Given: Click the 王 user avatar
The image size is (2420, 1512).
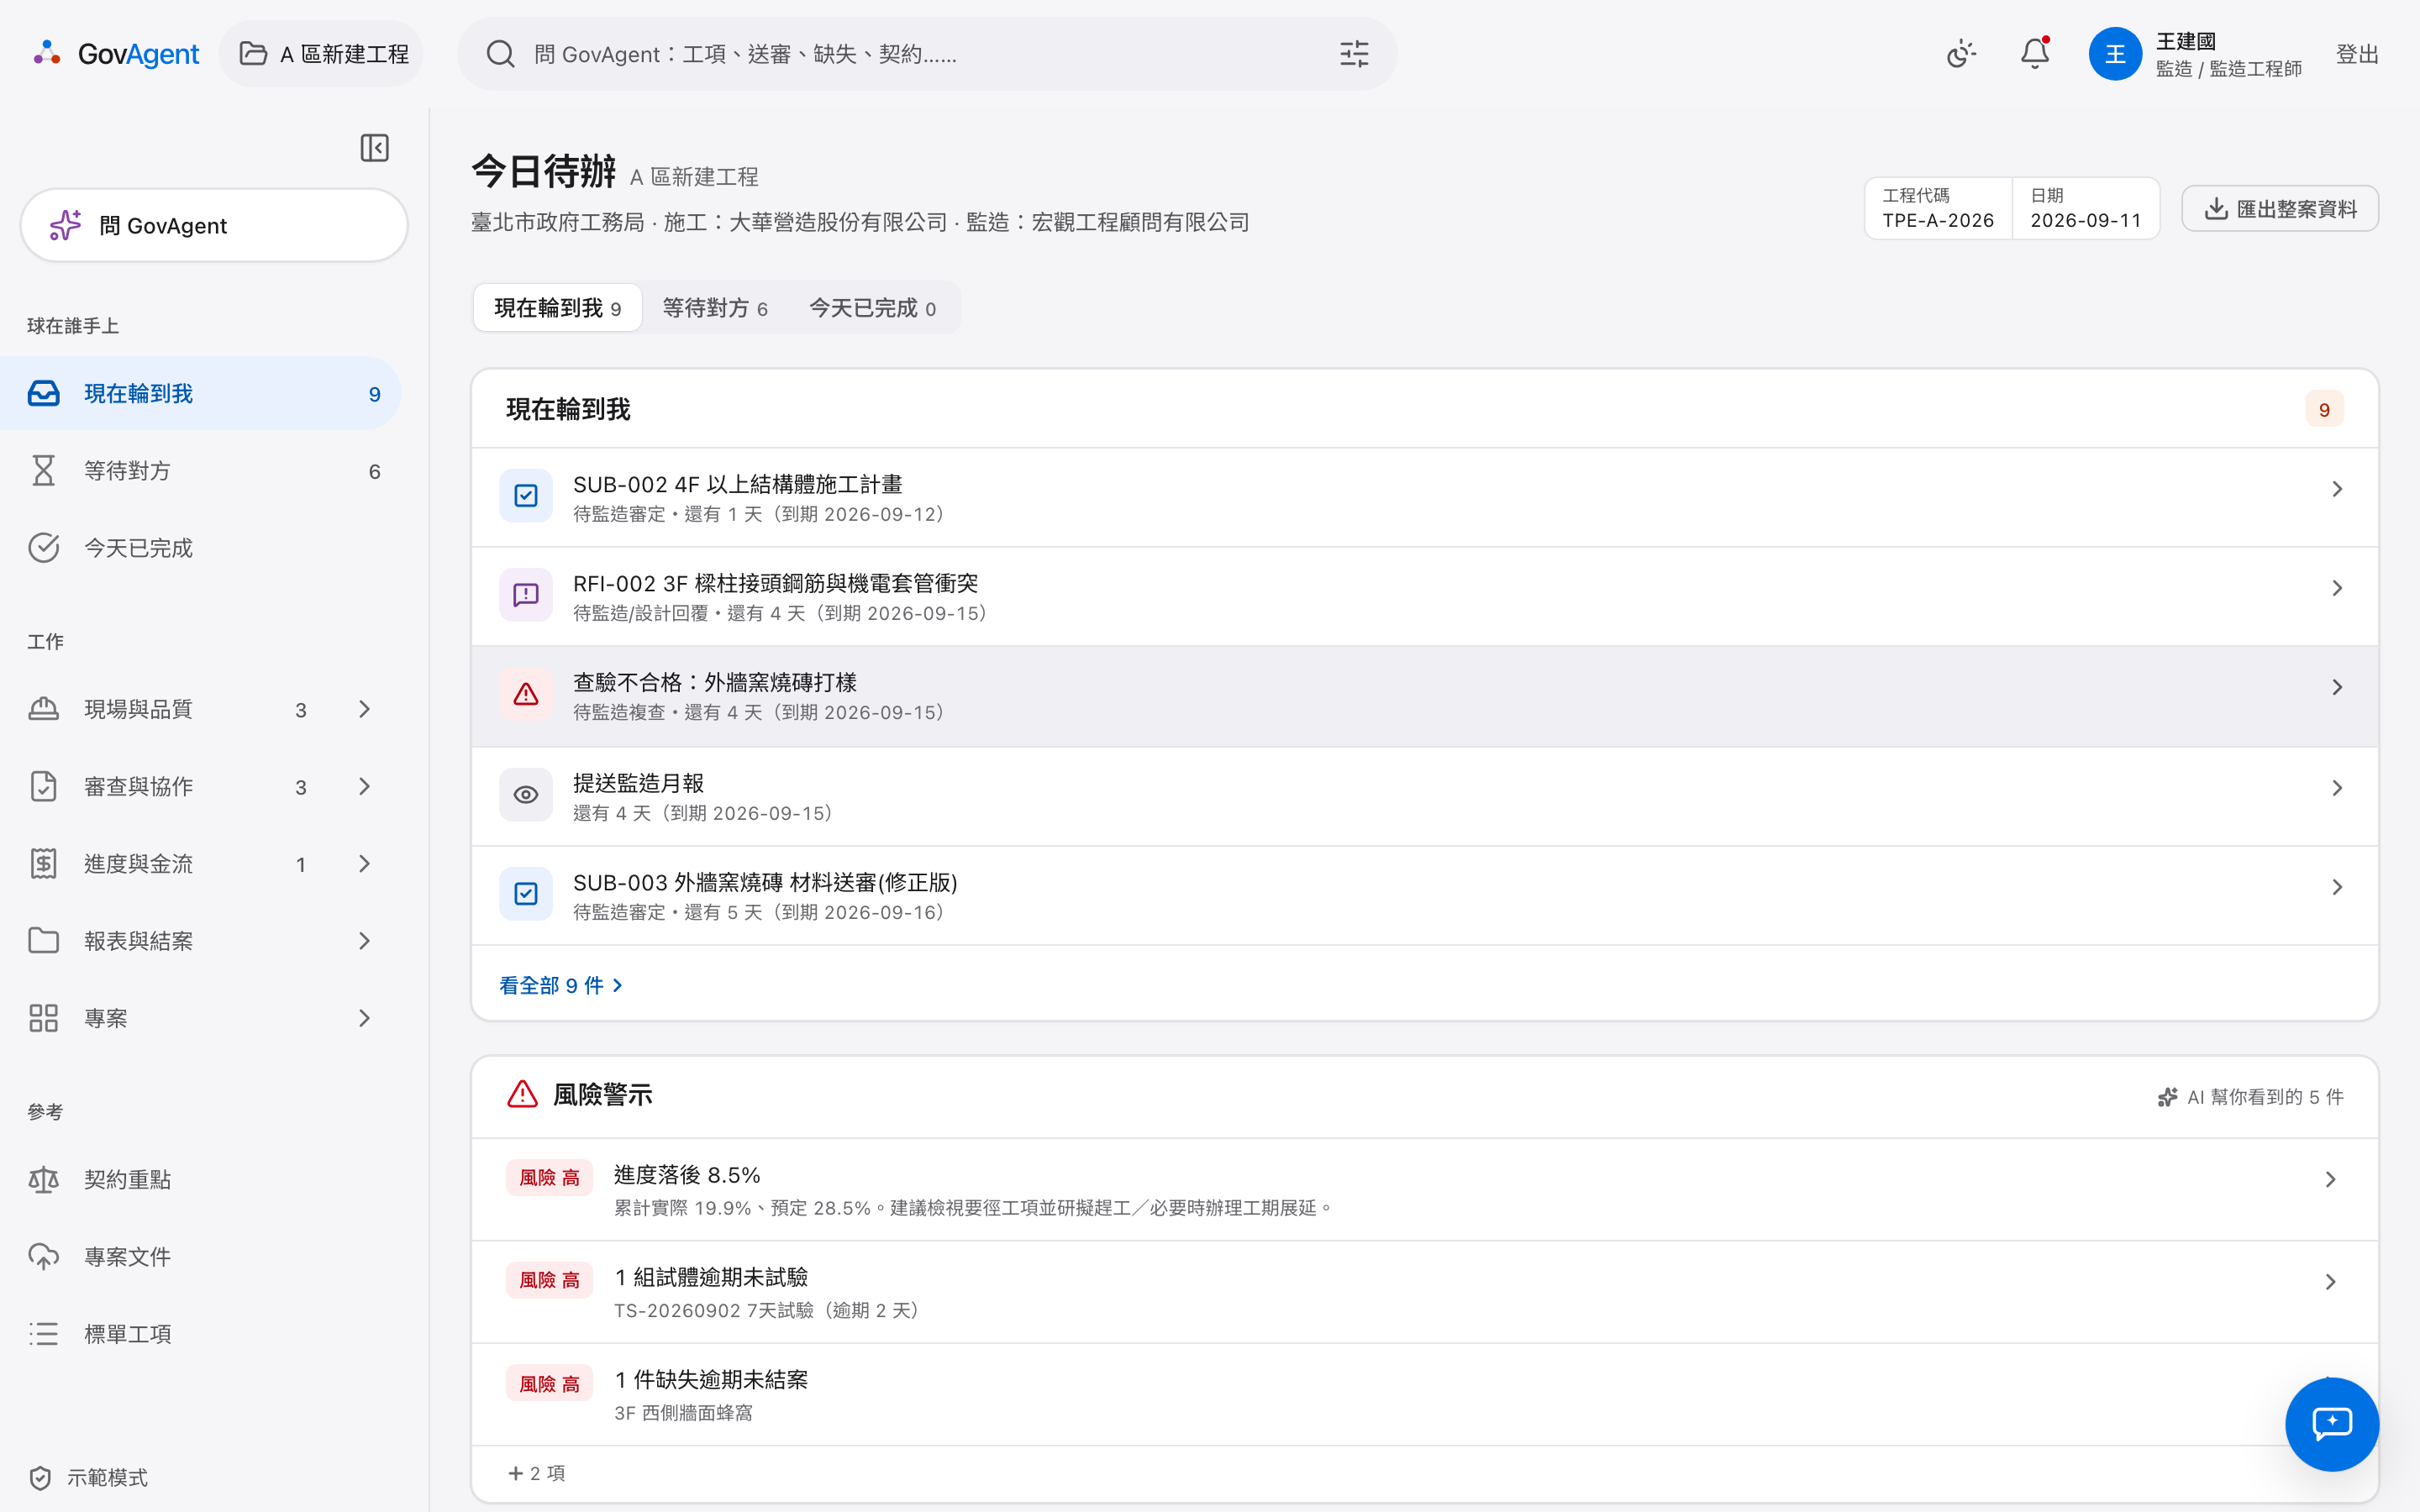Looking at the screenshot, I should (2115, 54).
